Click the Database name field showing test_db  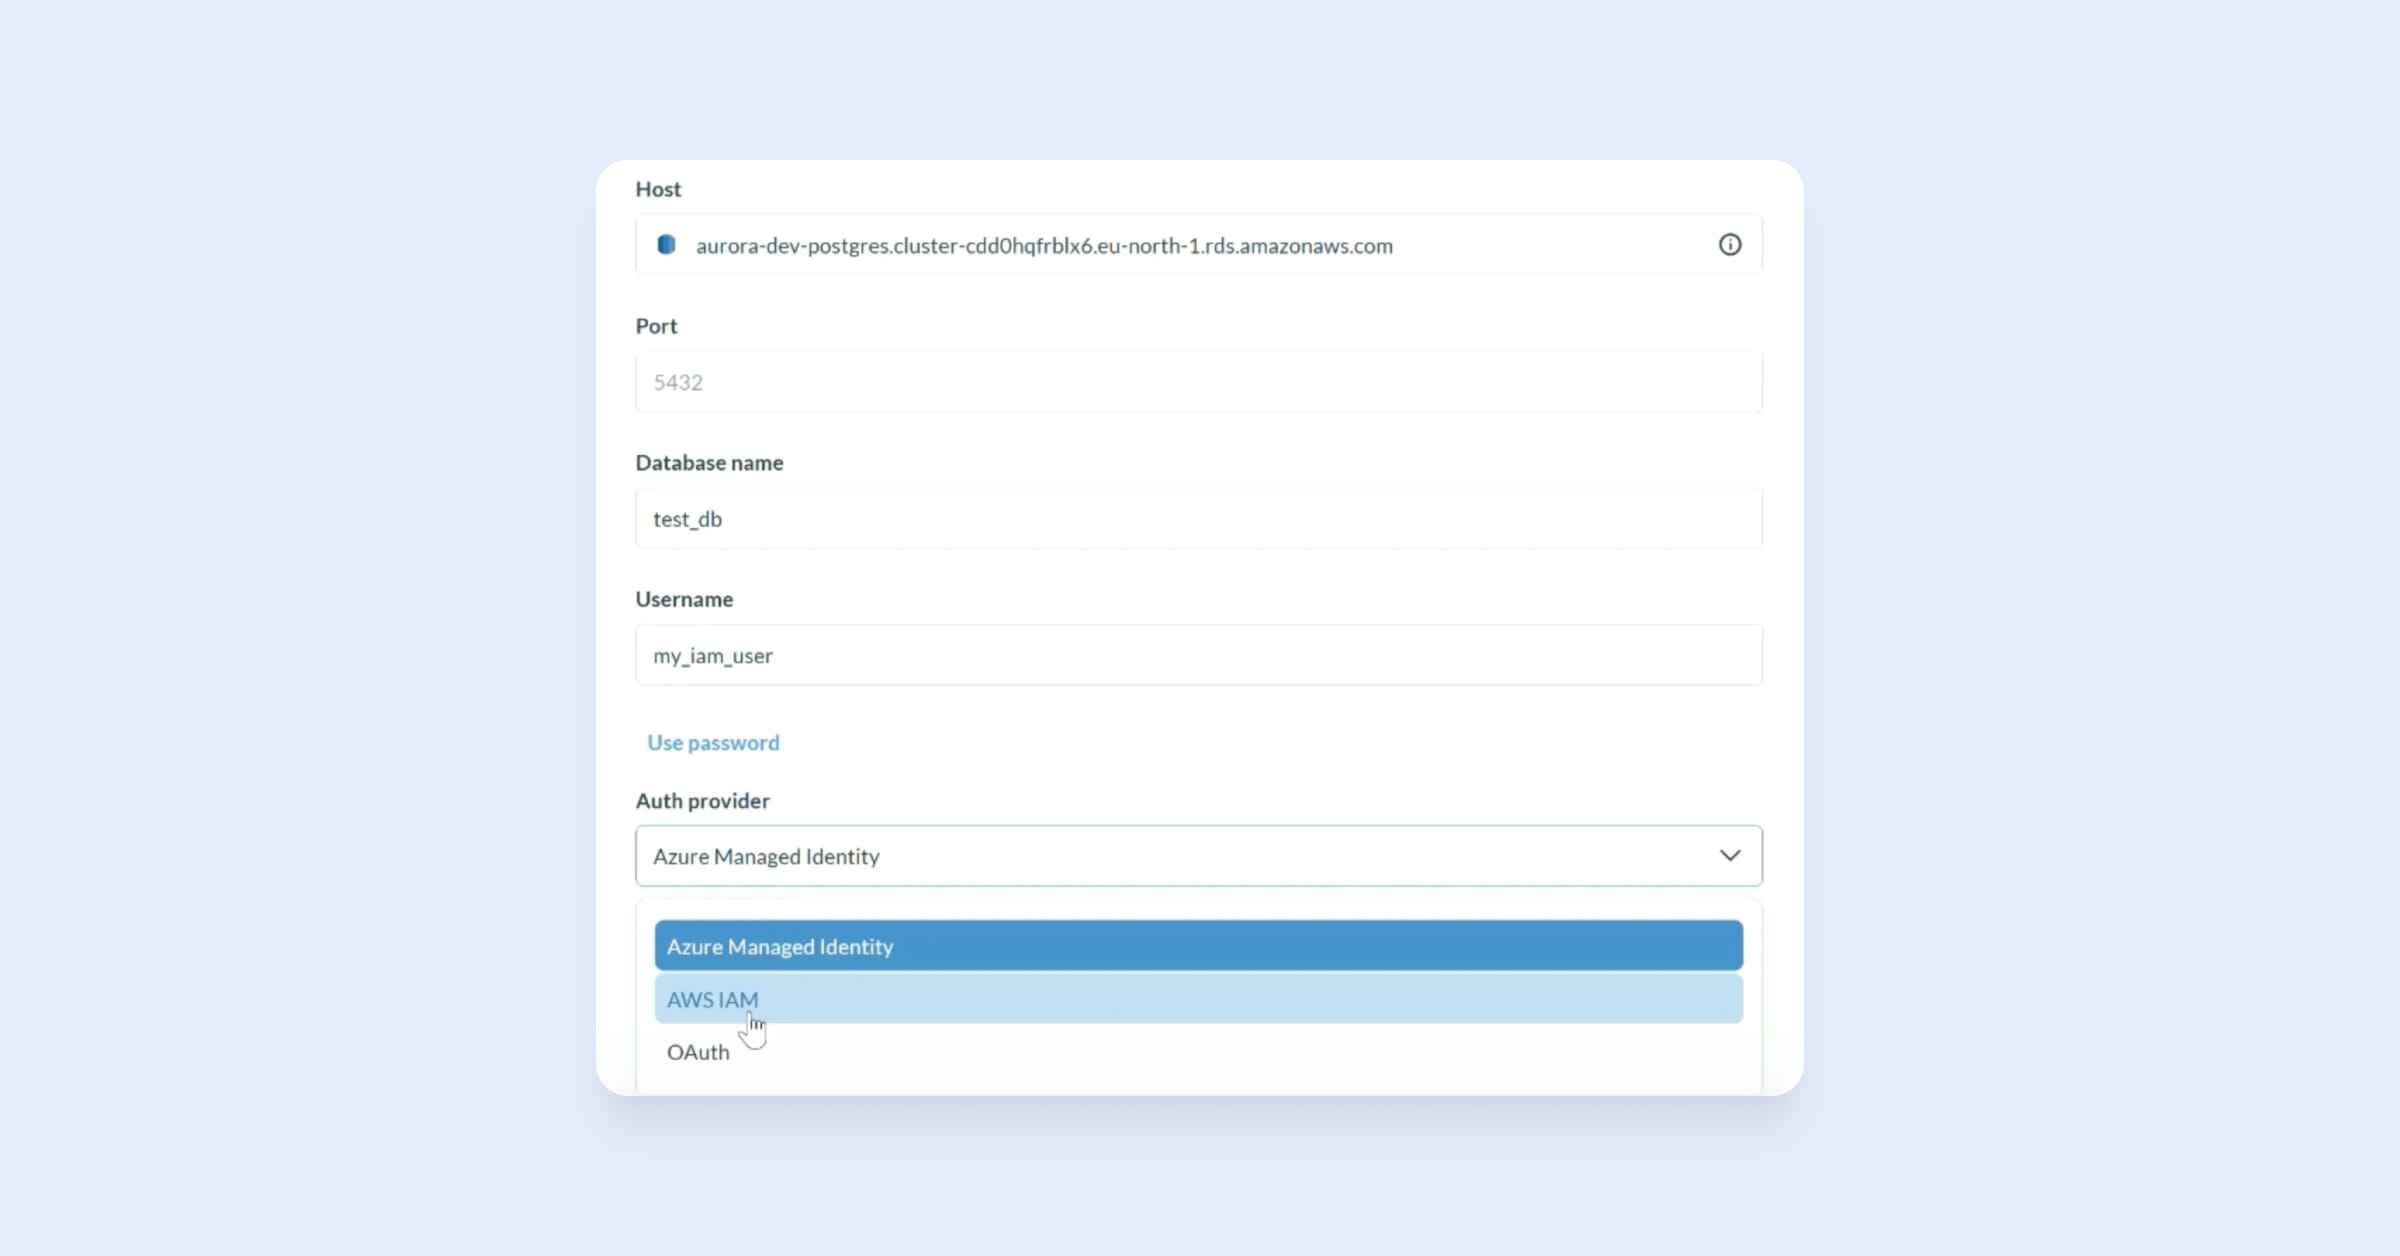pos(1198,518)
